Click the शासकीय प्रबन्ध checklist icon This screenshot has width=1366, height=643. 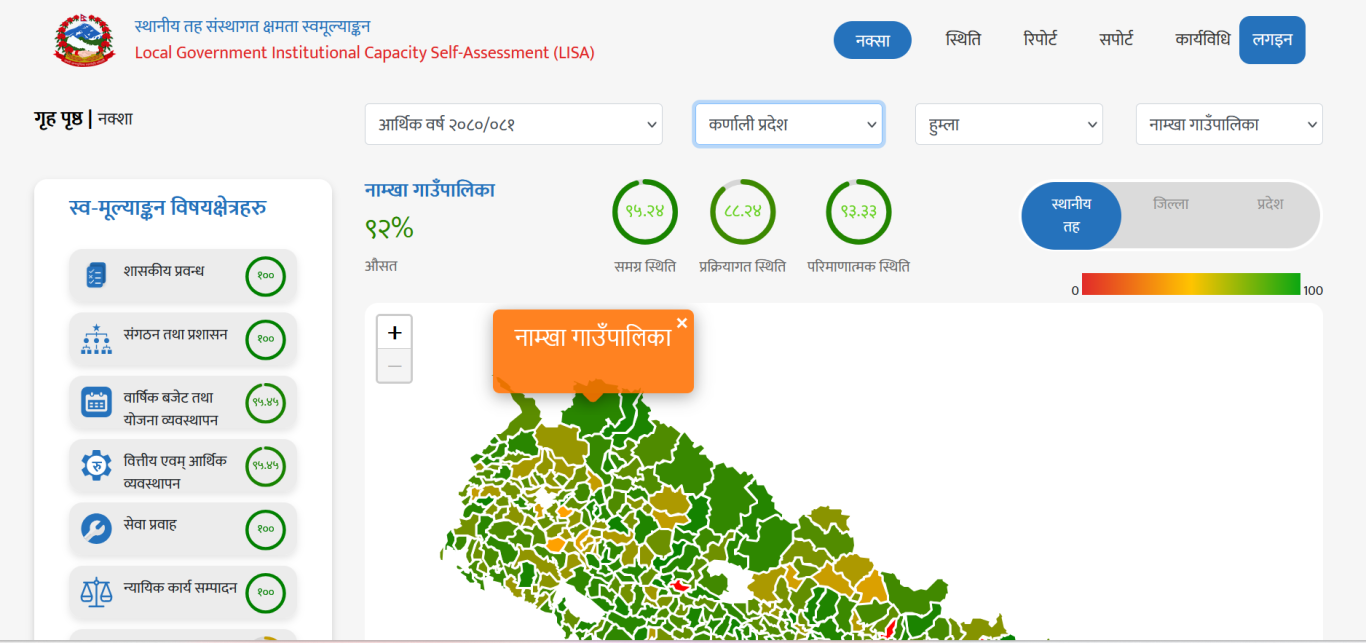click(96, 275)
